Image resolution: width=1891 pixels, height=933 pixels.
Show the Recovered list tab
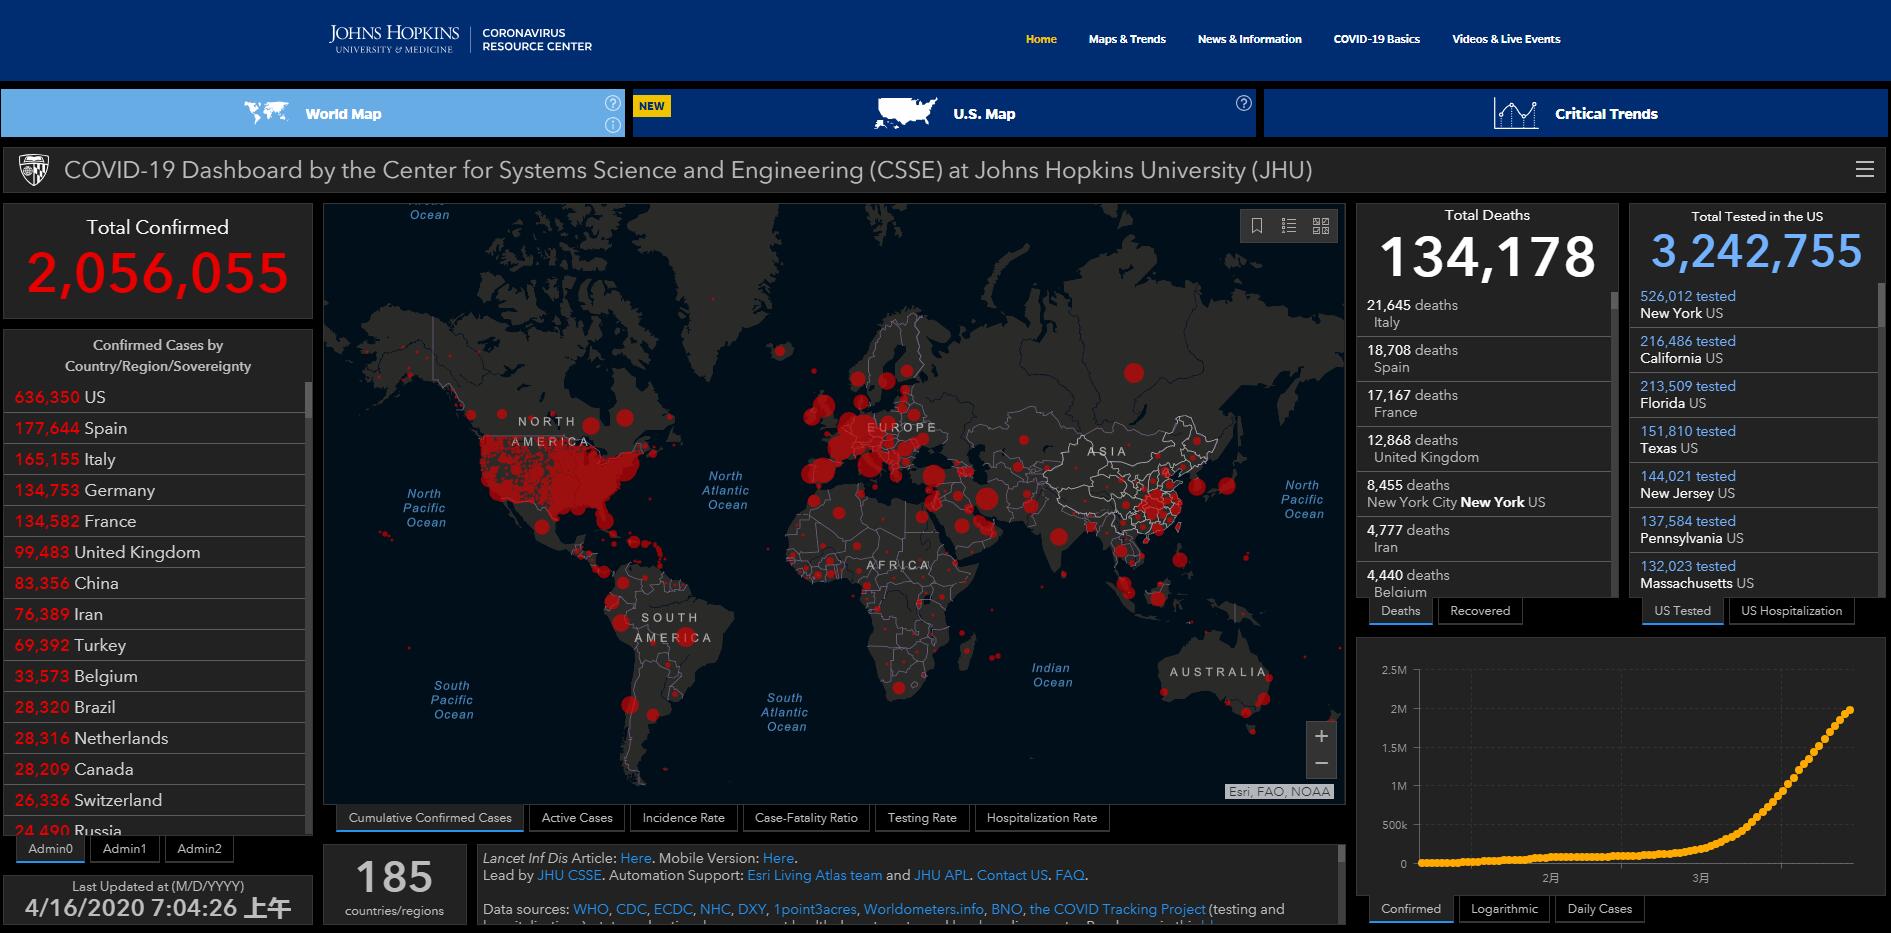(1480, 611)
